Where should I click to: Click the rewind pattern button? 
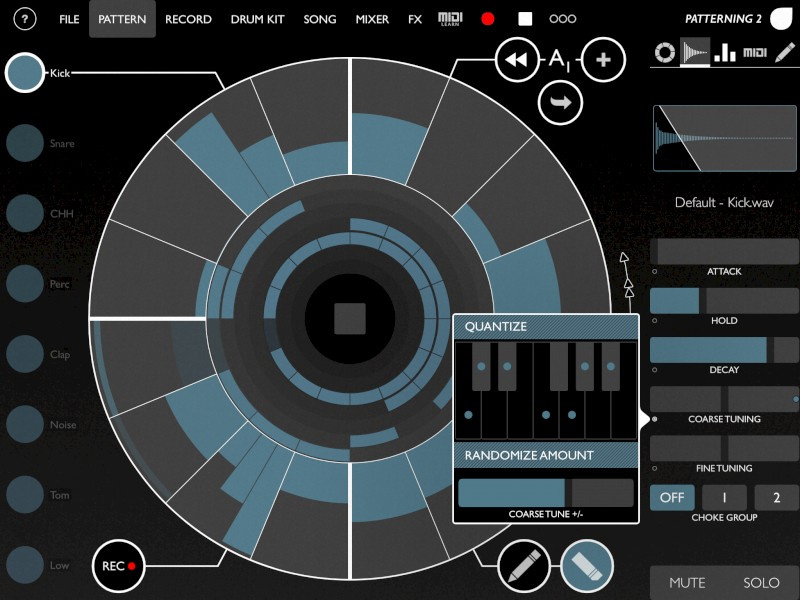[x=517, y=60]
